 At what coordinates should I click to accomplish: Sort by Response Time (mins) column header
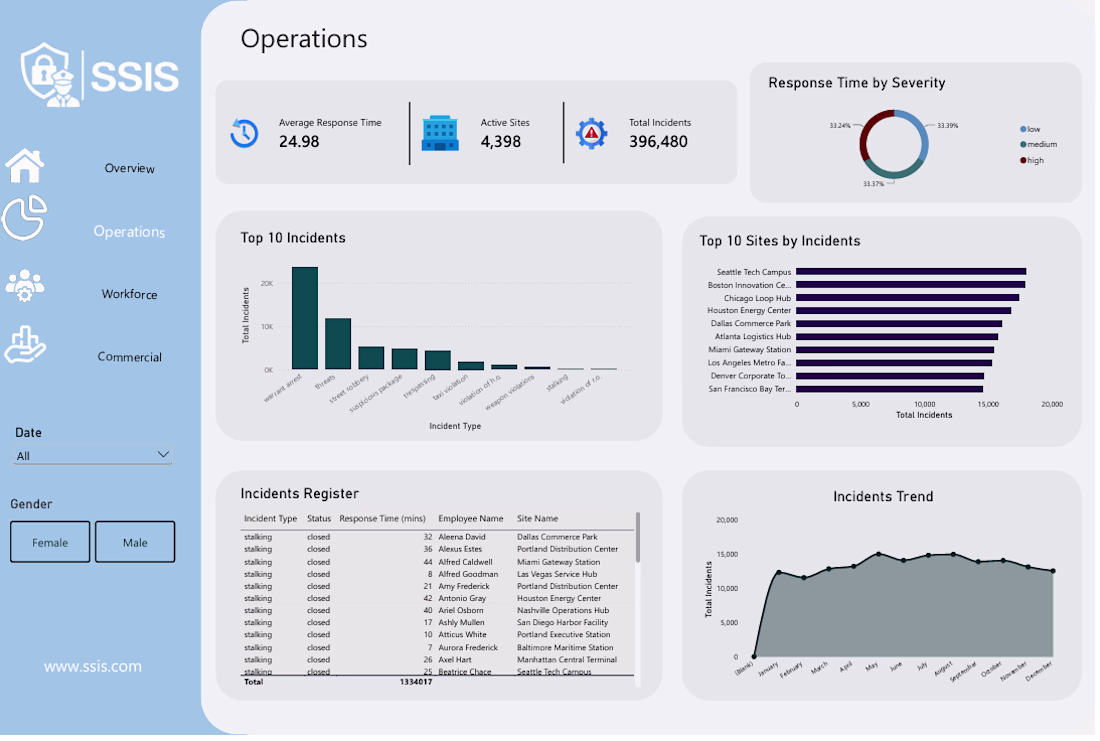(382, 519)
